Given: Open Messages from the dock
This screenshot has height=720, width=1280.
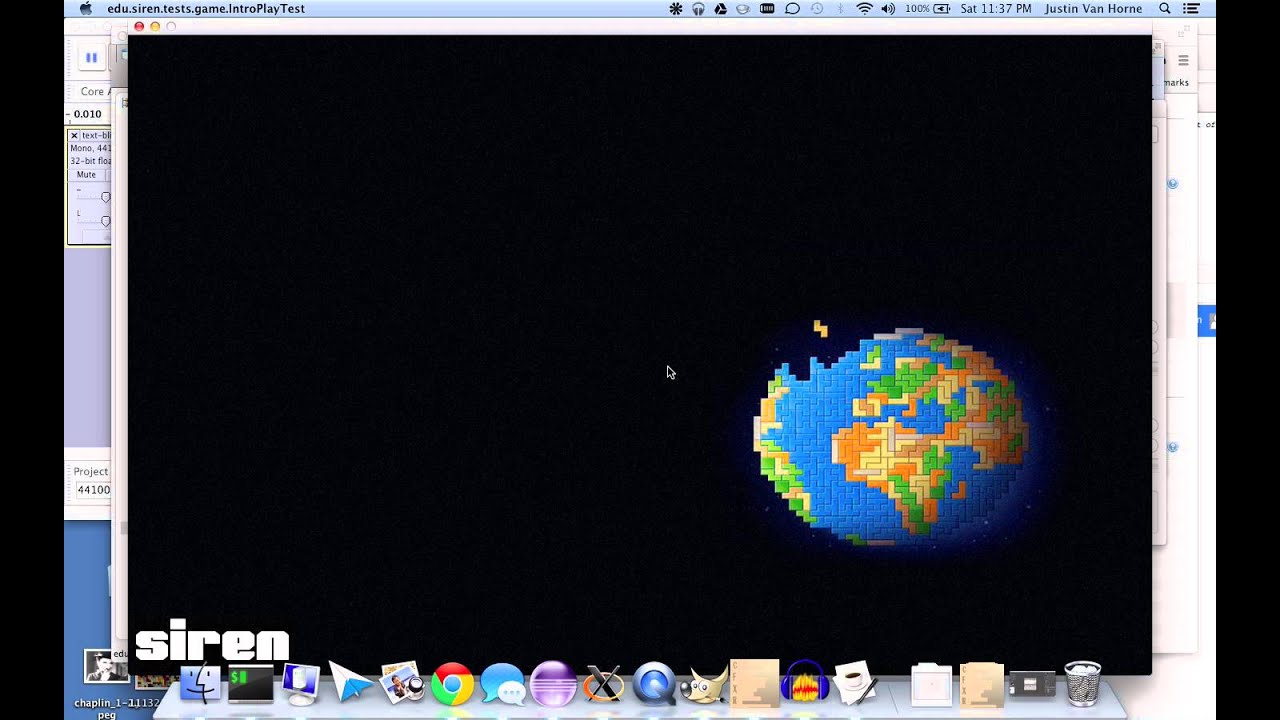Looking at the screenshot, I should (502, 685).
